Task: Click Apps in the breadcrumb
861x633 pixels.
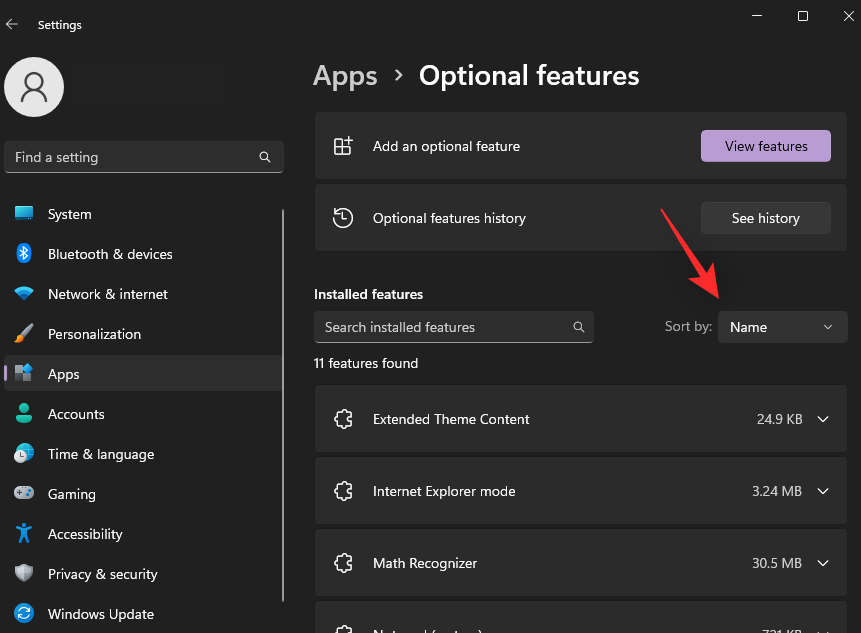Action: [x=345, y=76]
